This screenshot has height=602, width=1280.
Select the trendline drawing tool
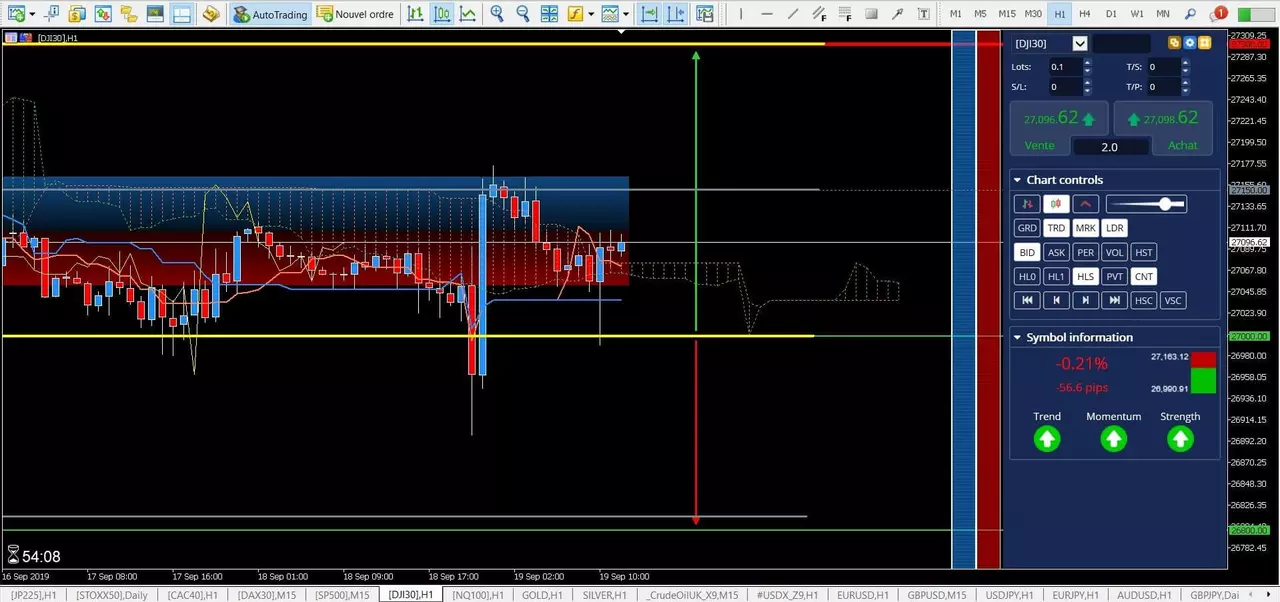[793, 14]
